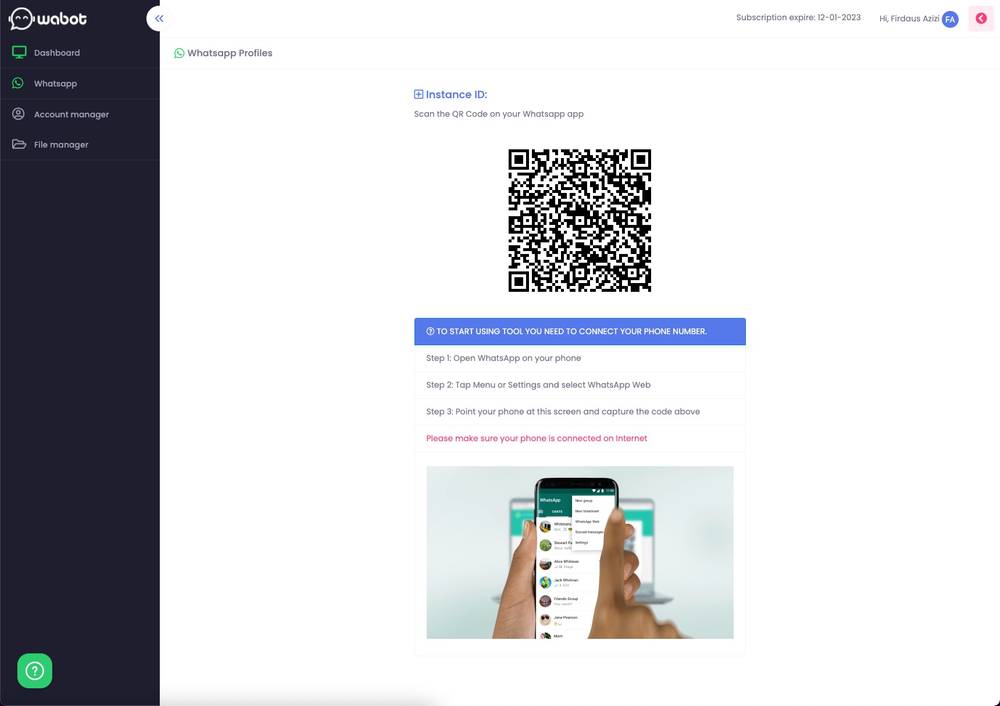Click the green Whatsapp icon in sidebar
1000x706 pixels.
pos(17,82)
